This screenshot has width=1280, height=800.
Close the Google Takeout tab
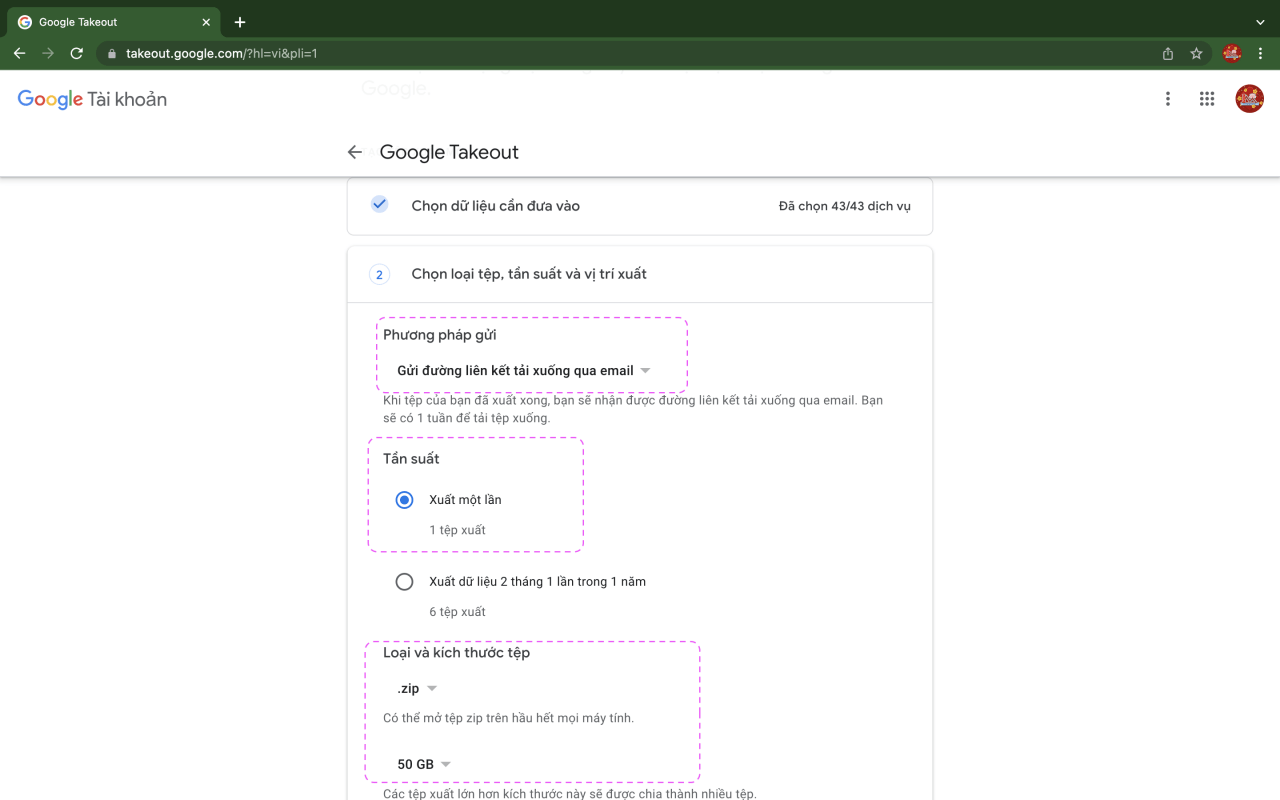pyautogui.click(x=206, y=22)
